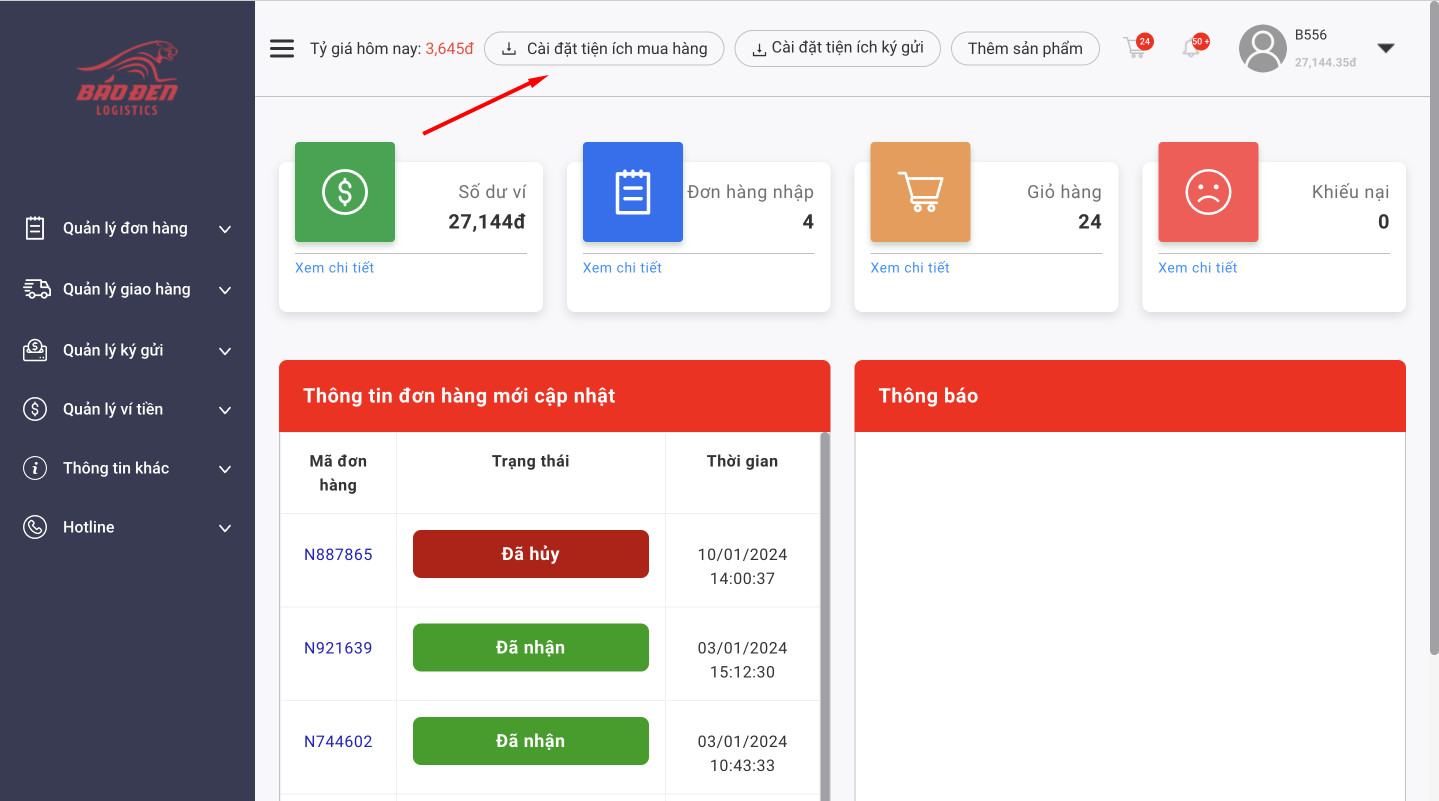Click the orders table scrollbar
Screen dimensions: 1439x801
click(x=825, y=616)
